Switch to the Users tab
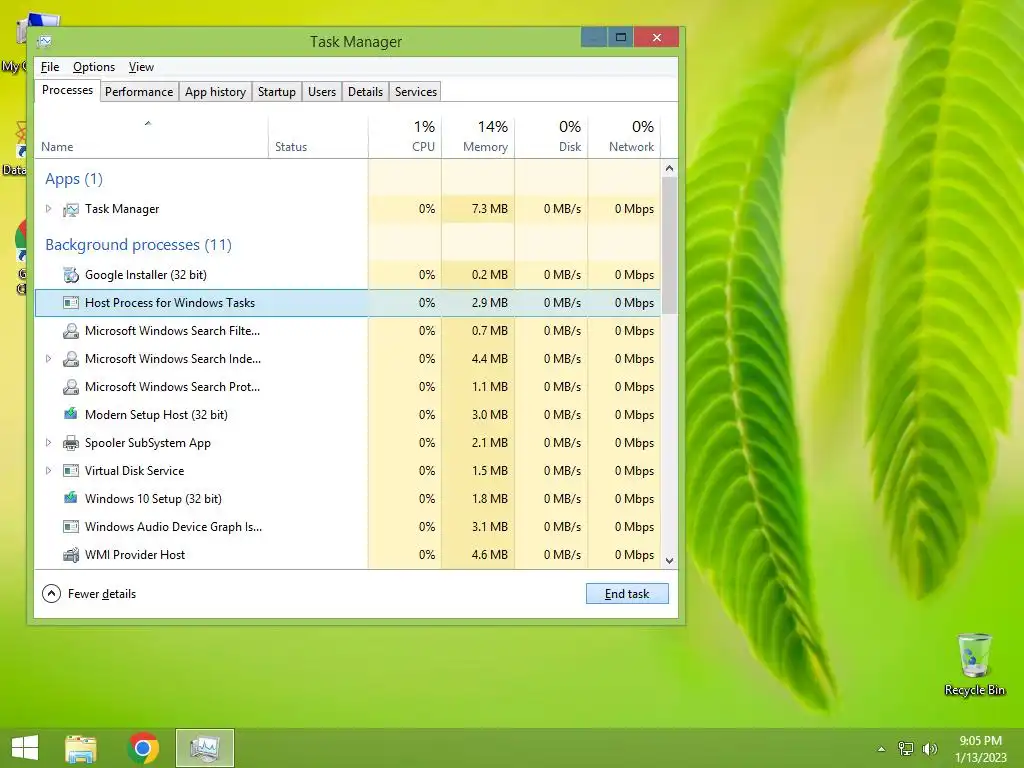Screen dimensions: 1024x768 click(322, 92)
